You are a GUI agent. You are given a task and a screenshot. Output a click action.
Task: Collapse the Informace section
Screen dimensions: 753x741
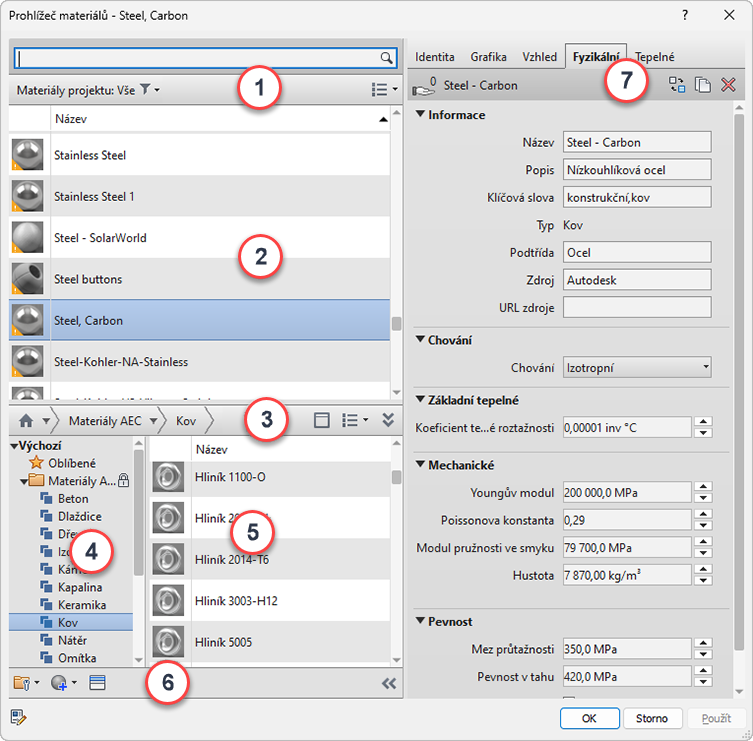pos(420,114)
